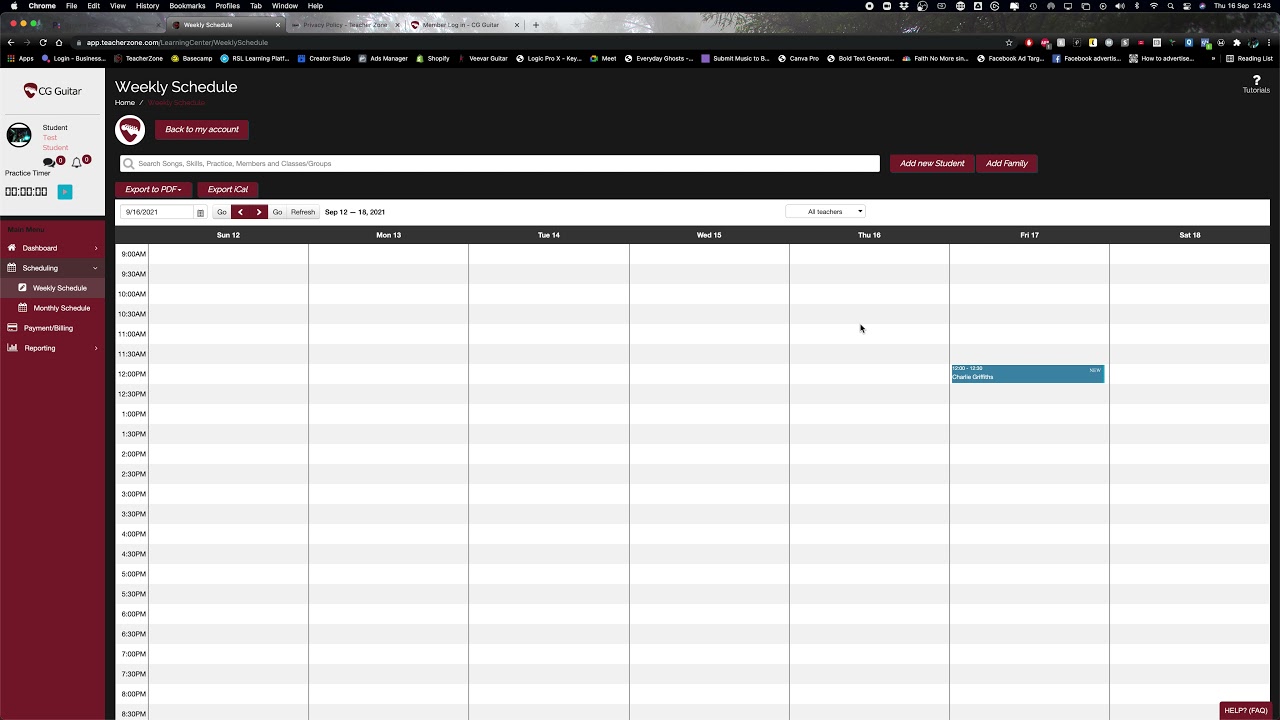Image resolution: width=1280 pixels, height=720 pixels.
Task: Click the Refresh button
Action: click(303, 212)
